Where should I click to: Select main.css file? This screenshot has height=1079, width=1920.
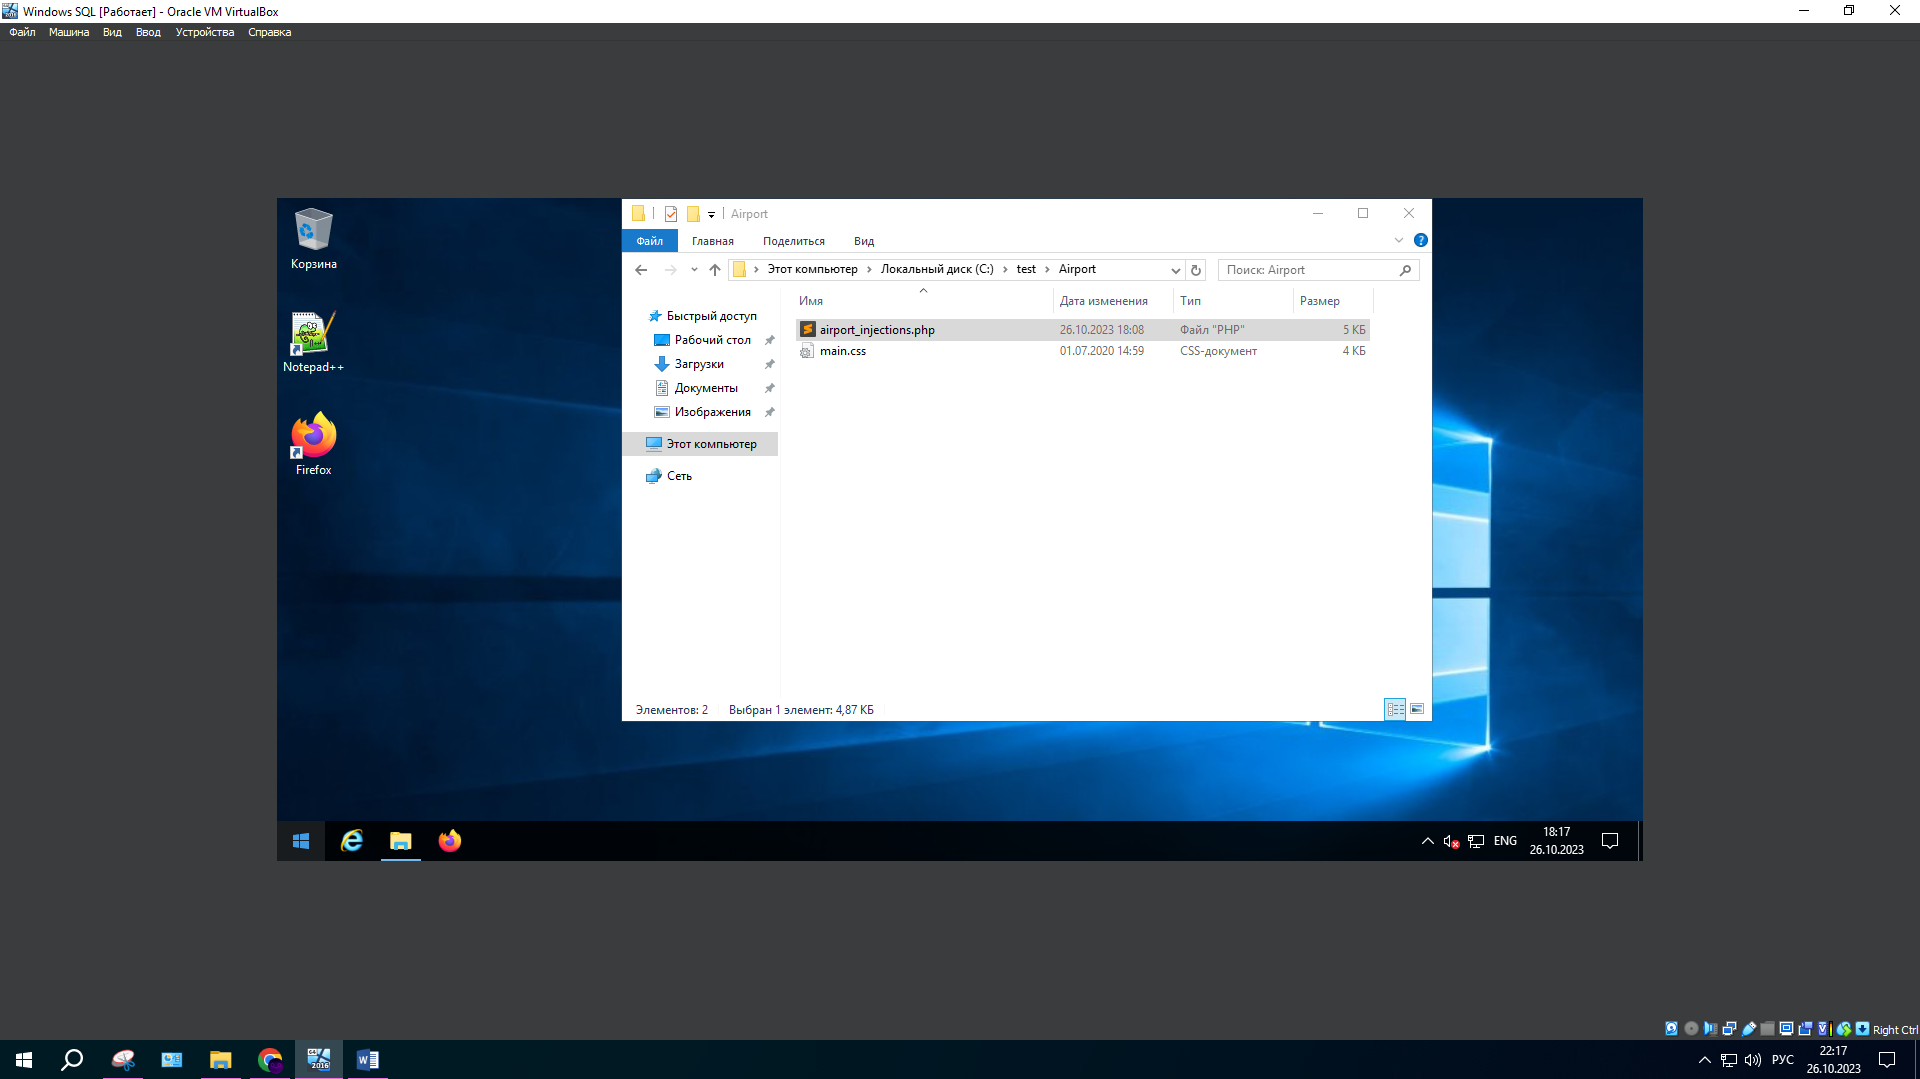pyautogui.click(x=1083, y=351)
